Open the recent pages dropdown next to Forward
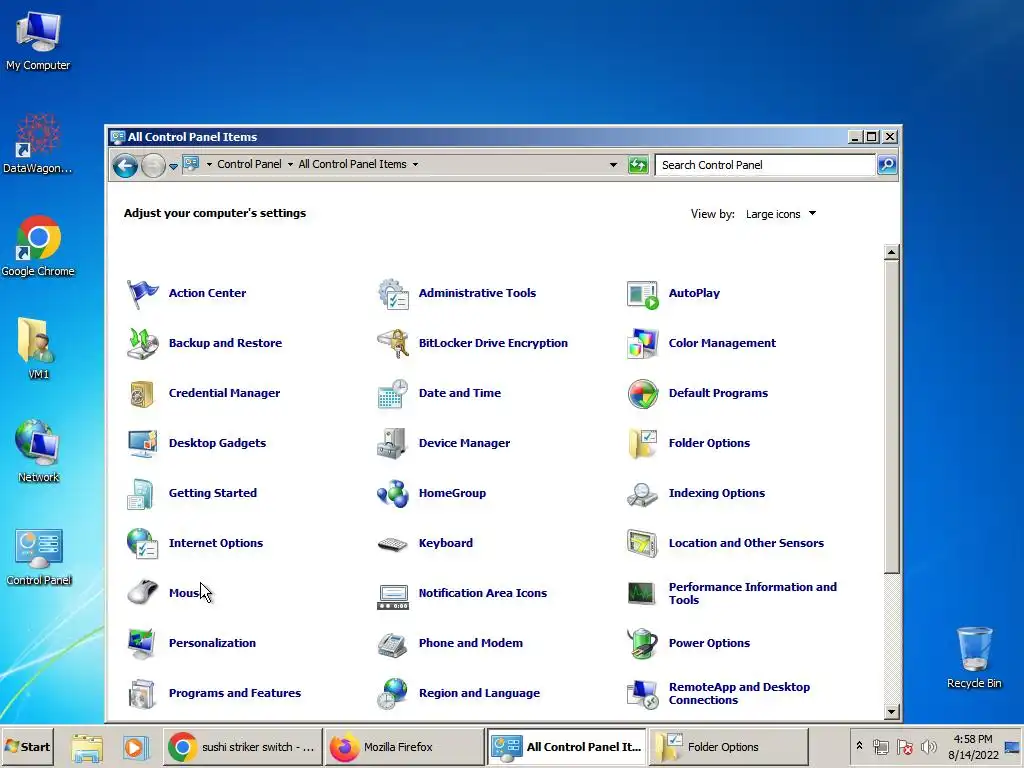 [173, 167]
